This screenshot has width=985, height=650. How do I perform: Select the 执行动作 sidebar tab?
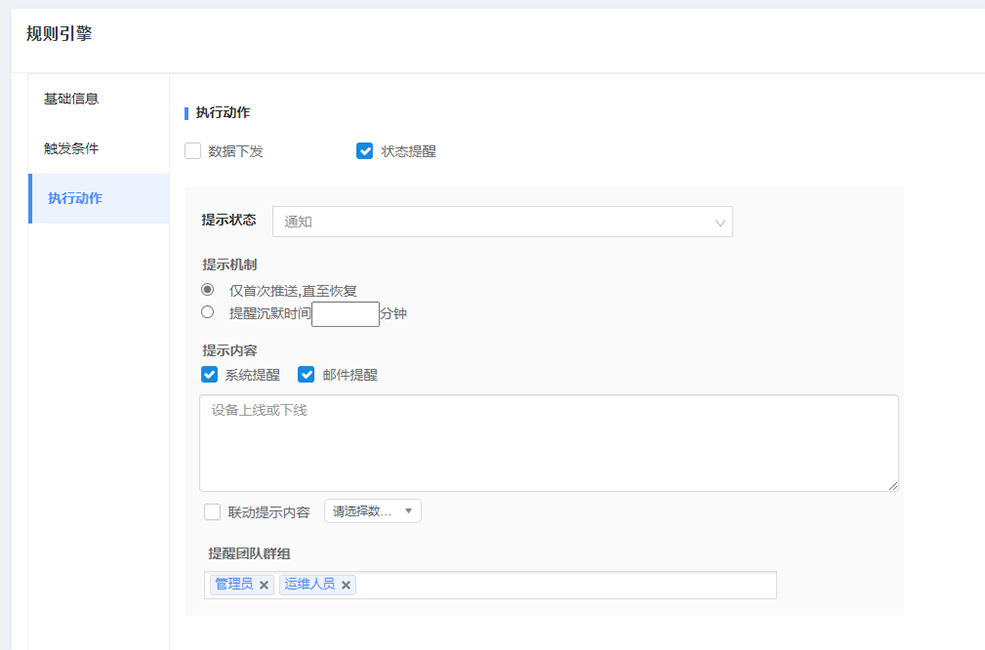click(75, 198)
